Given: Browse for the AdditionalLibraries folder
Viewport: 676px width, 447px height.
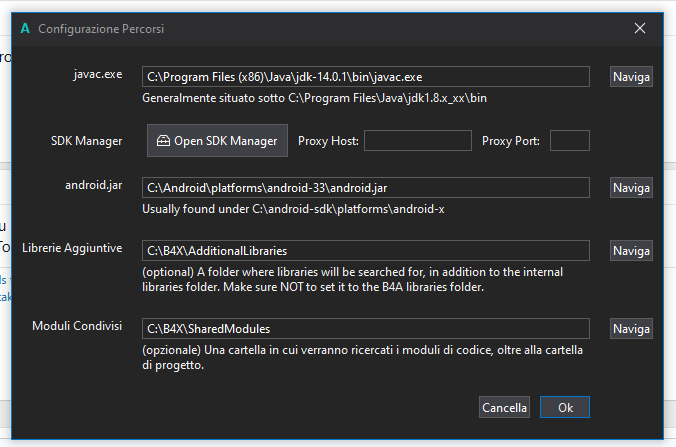Looking at the screenshot, I should (631, 250).
